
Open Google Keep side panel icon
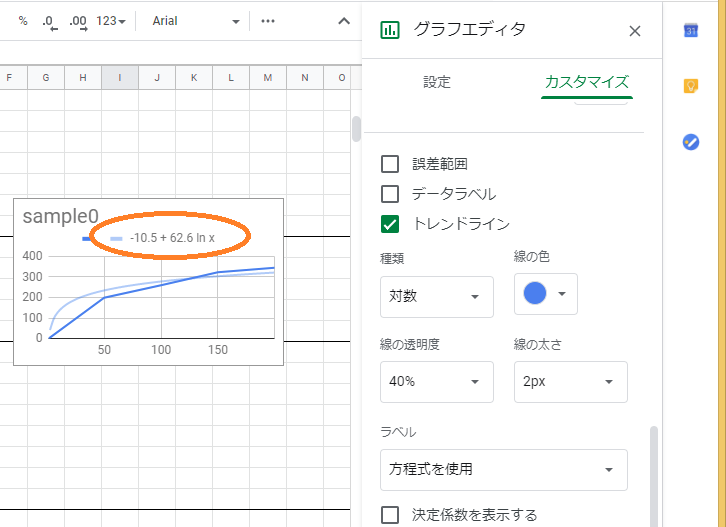click(x=690, y=86)
